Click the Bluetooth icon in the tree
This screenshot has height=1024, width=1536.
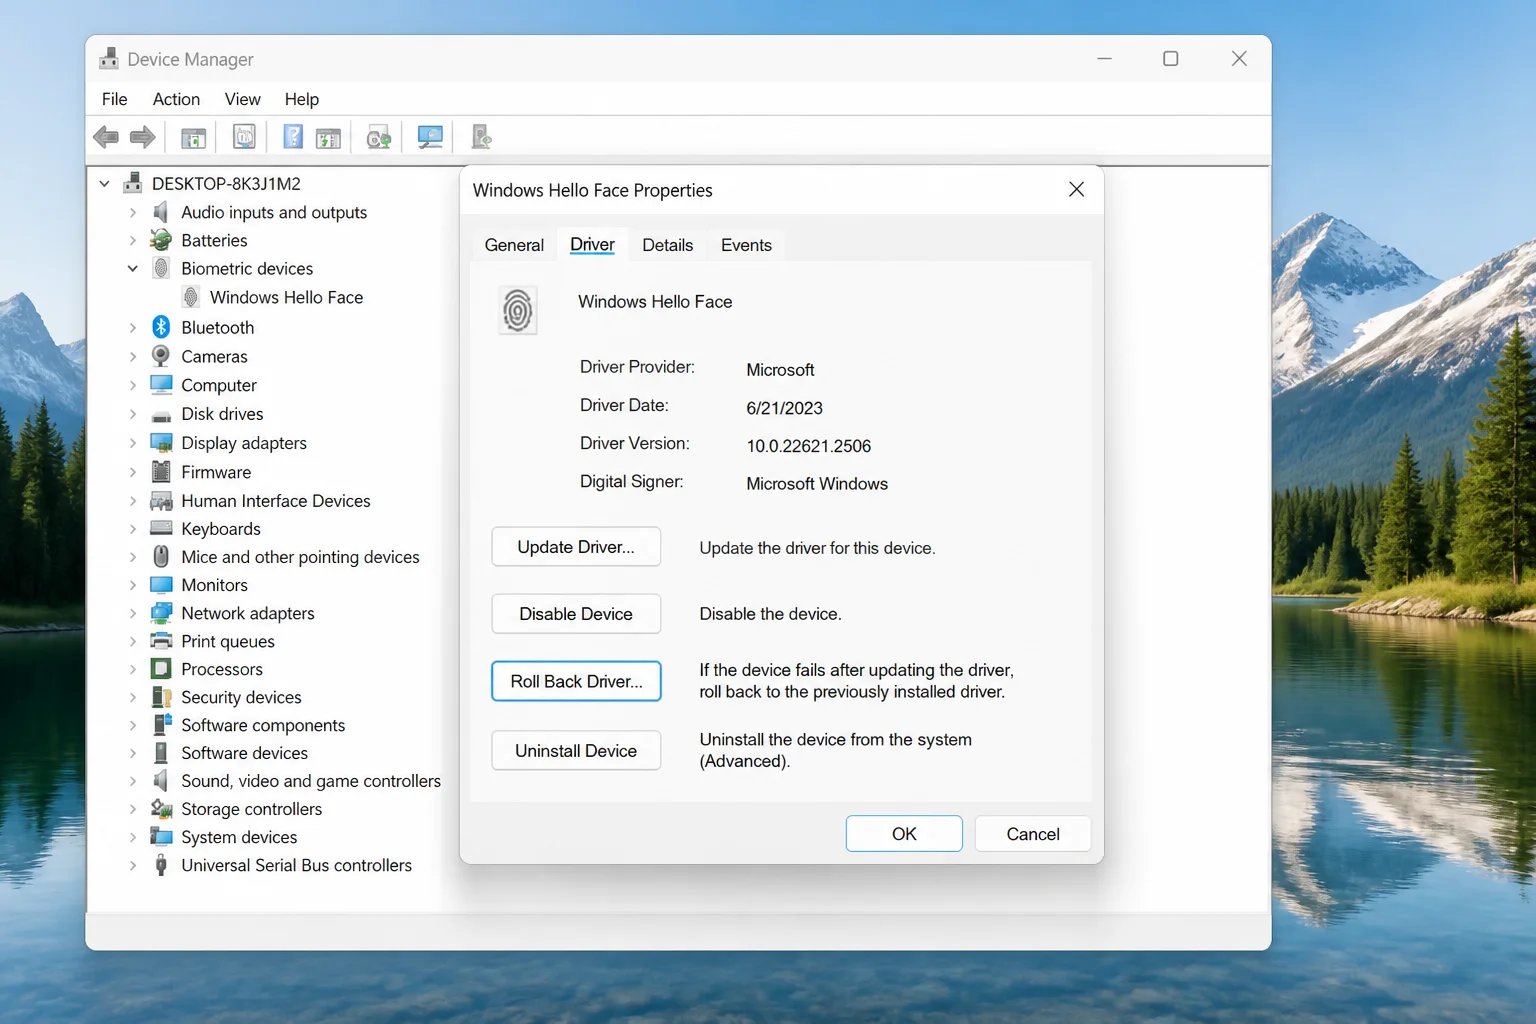161,327
